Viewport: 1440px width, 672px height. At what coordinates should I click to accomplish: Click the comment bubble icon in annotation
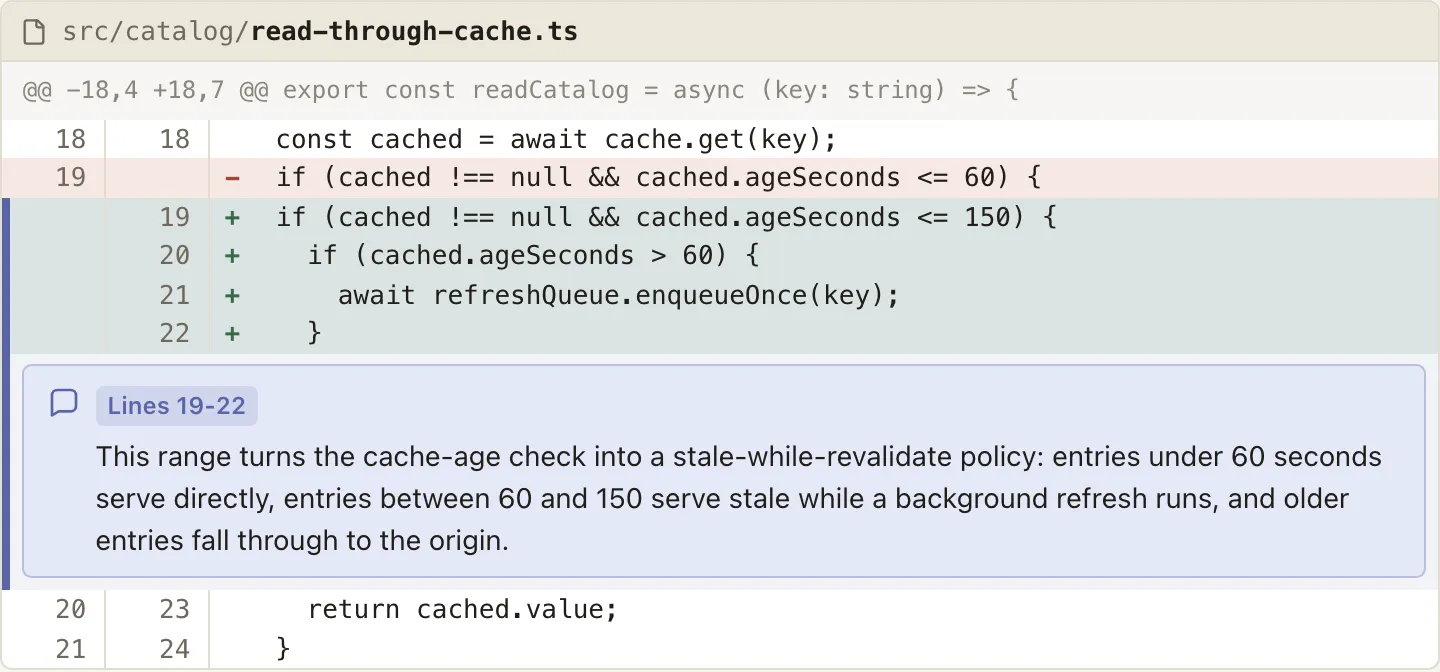(x=64, y=403)
